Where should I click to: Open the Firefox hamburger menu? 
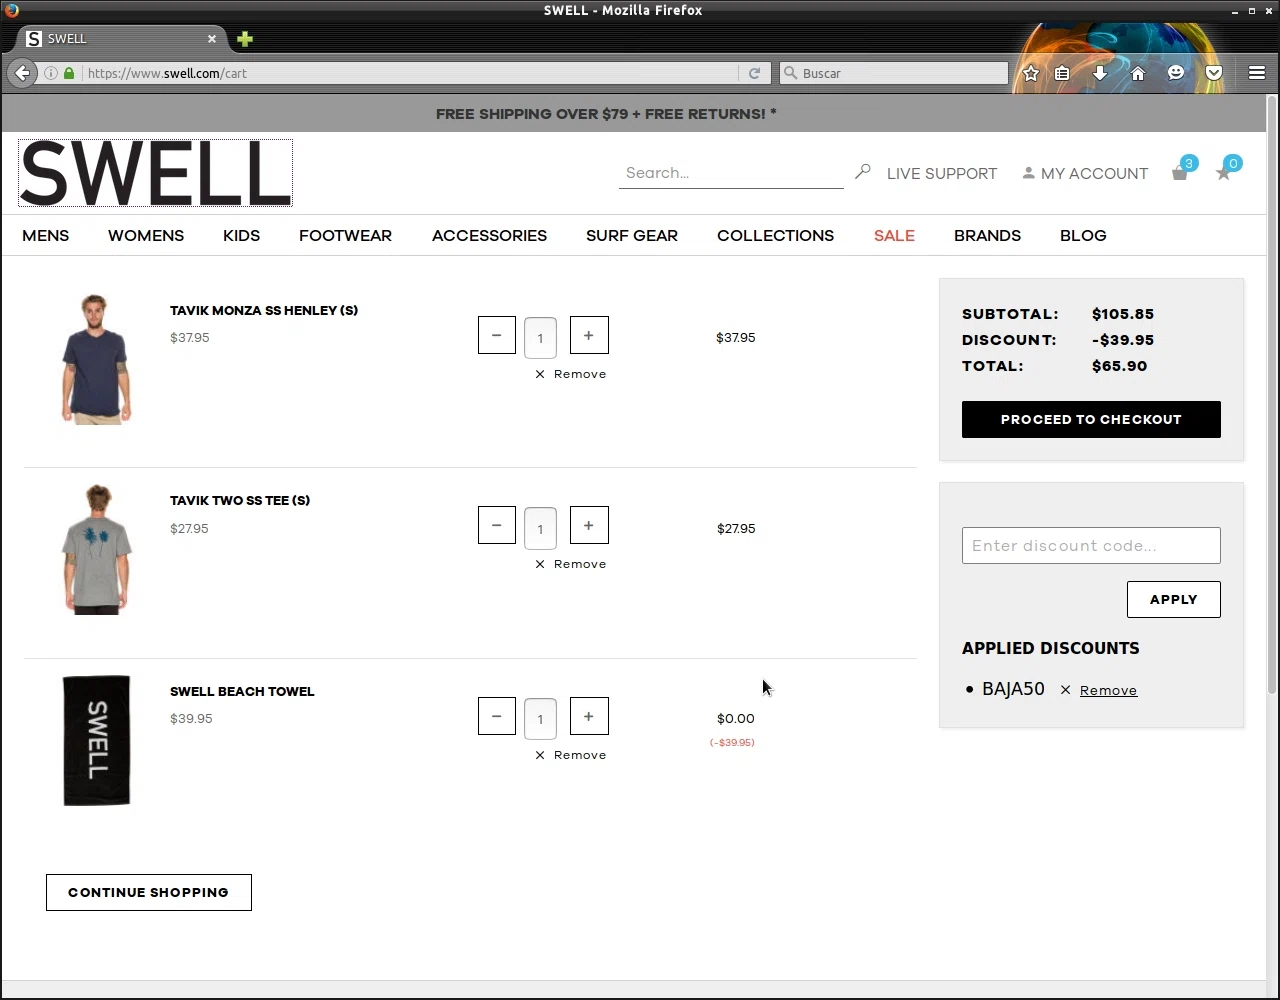click(1257, 73)
